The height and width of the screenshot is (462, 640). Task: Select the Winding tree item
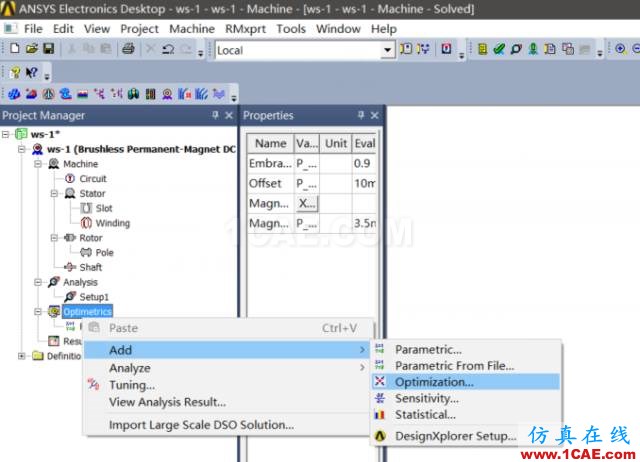pyautogui.click(x=113, y=223)
